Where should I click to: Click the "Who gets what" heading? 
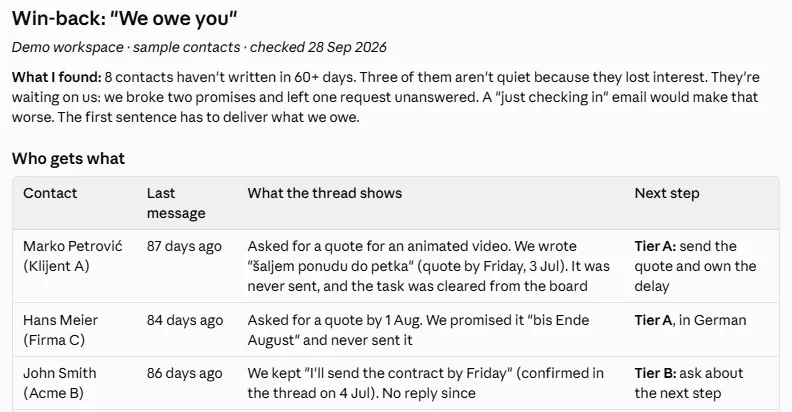[68, 159]
